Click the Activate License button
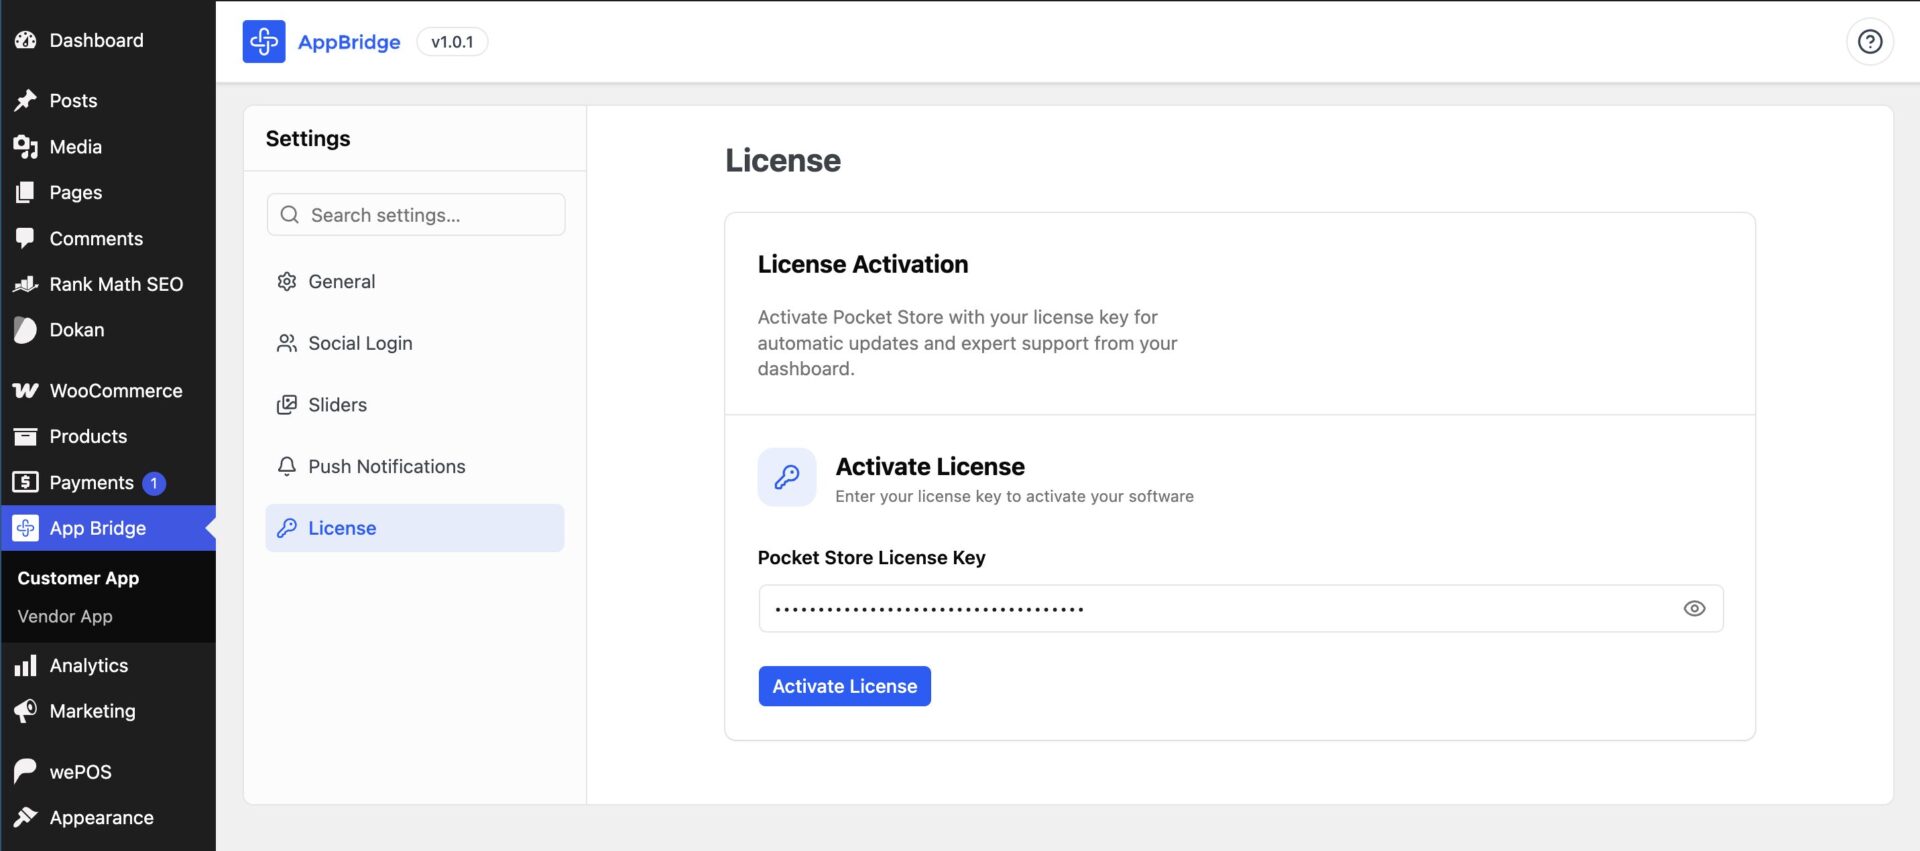Viewport: 1920px width, 851px height. tap(845, 686)
